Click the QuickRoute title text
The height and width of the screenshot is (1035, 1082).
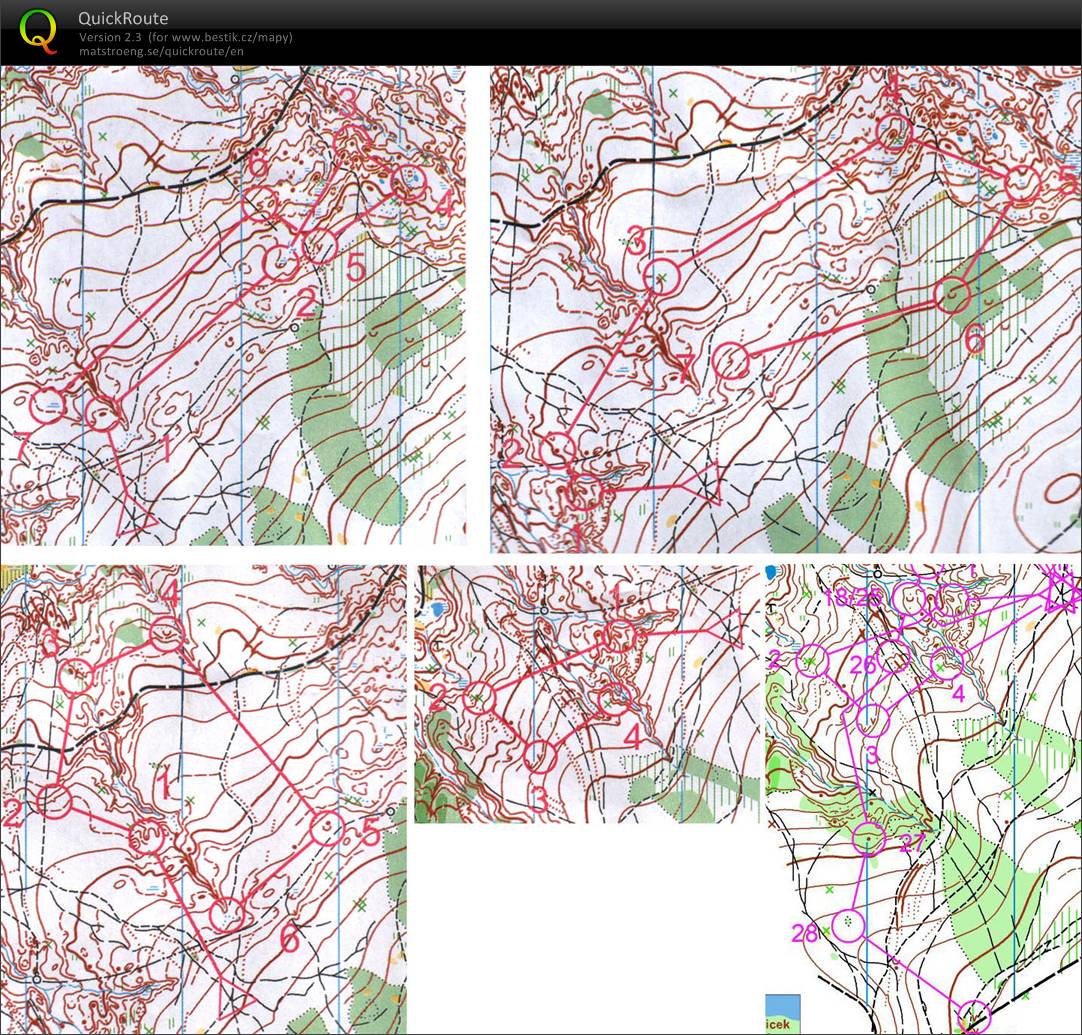pos(123,18)
